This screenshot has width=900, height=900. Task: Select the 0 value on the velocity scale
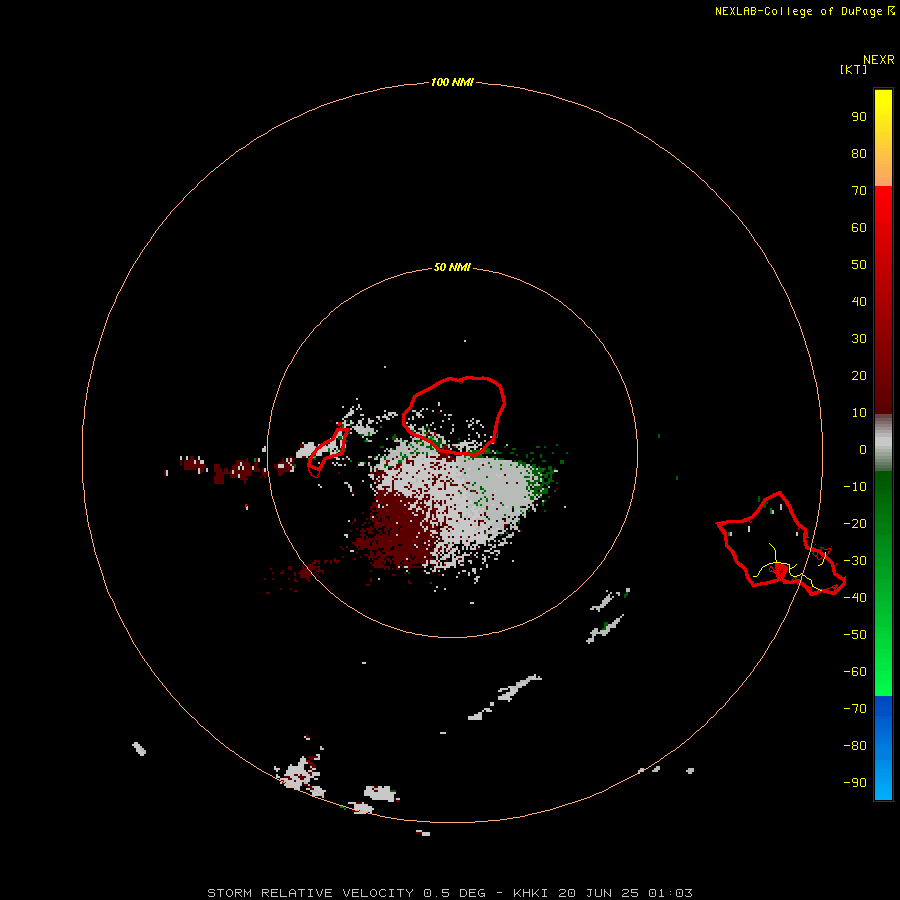(x=863, y=449)
